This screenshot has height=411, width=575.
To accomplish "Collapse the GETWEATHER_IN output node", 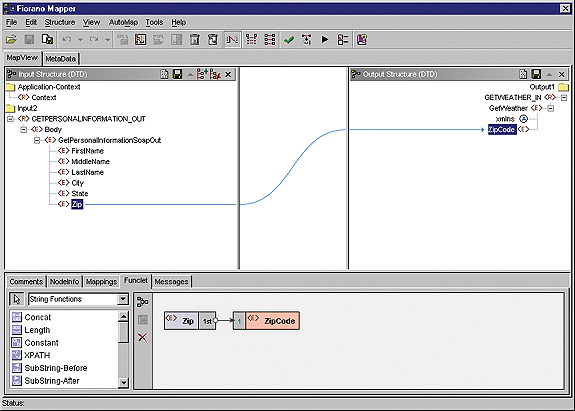I will coord(564,98).
